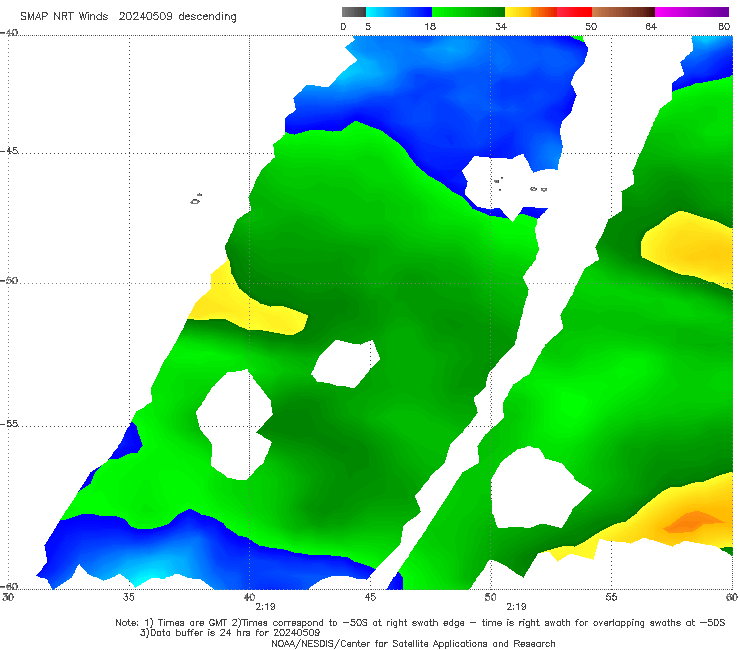Click the color bar label "5"
This screenshot has width=740, height=650.
(x=368, y=27)
